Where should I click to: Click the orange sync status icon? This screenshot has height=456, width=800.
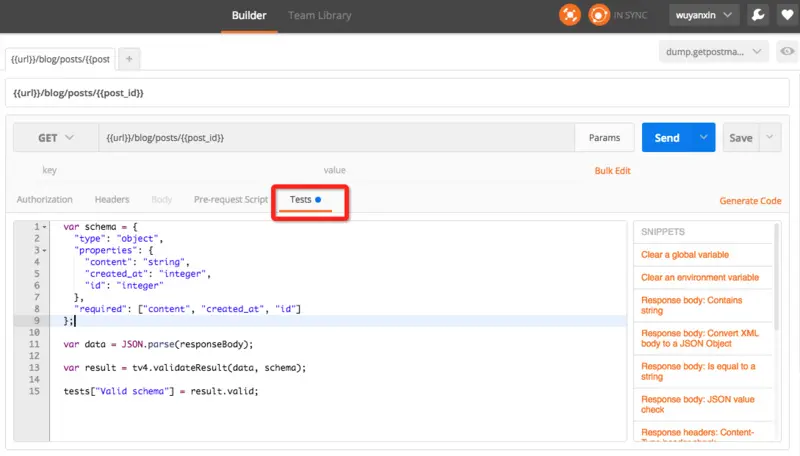click(x=598, y=15)
